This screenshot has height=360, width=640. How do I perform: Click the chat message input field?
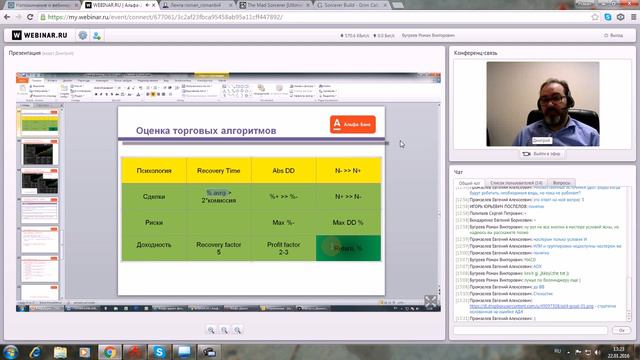click(x=530, y=330)
